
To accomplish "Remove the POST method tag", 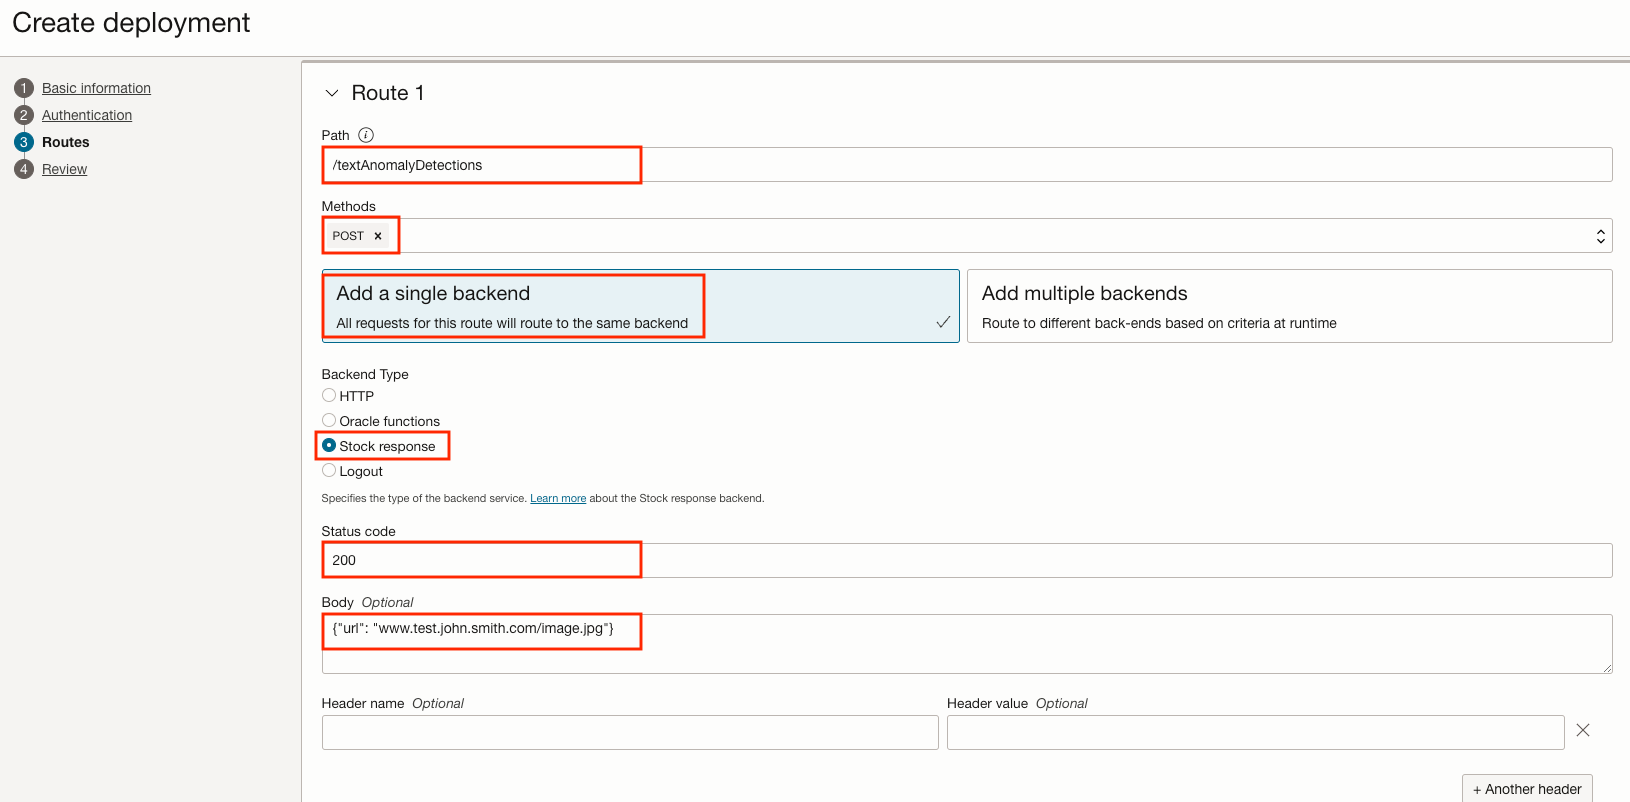I will coord(378,236).
